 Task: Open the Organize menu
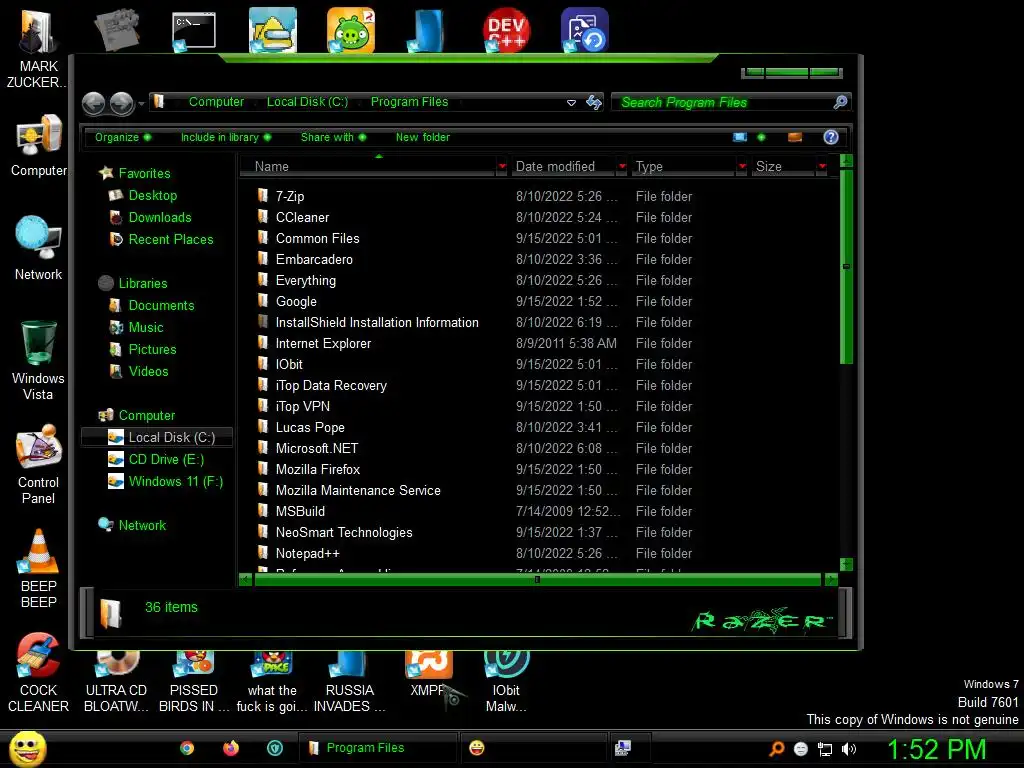pos(123,137)
